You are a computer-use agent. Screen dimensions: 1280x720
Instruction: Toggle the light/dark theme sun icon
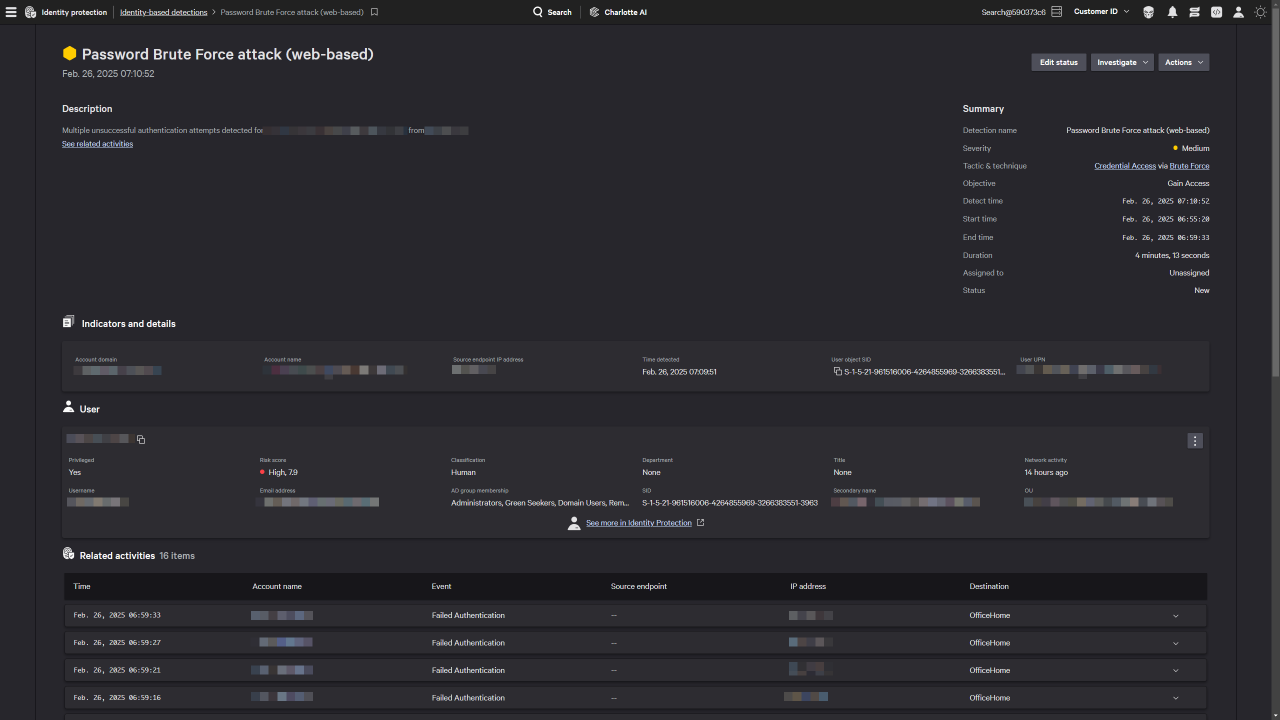click(x=1261, y=12)
